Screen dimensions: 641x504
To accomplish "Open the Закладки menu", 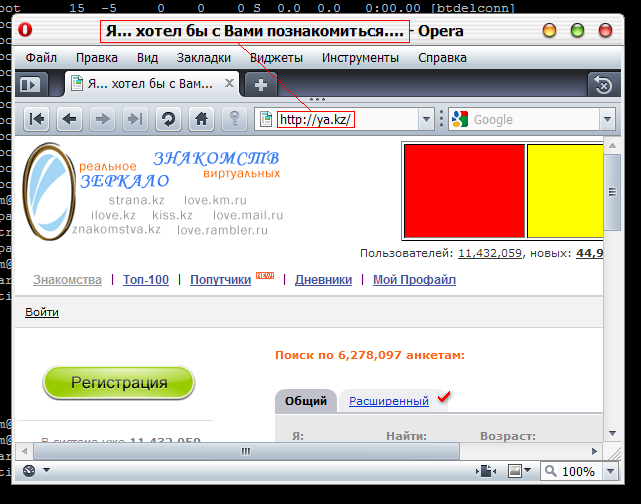I will [x=204, y=58].
